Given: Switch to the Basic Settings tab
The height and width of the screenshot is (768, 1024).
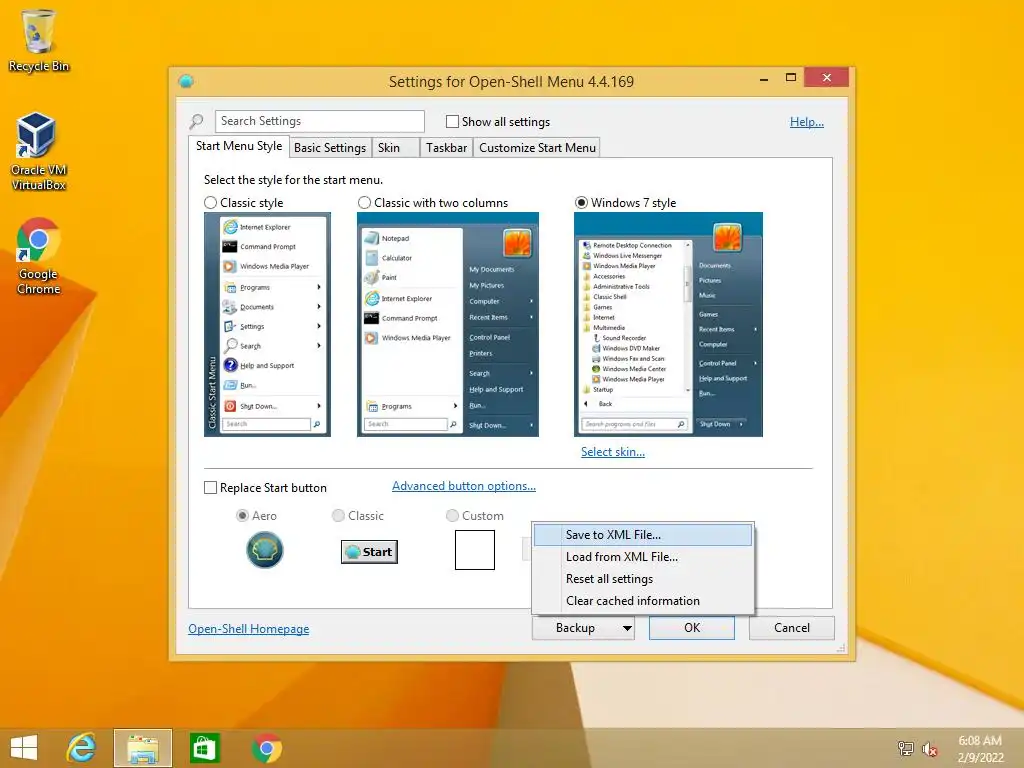Looking at the screenshot, I should [330, 148].
